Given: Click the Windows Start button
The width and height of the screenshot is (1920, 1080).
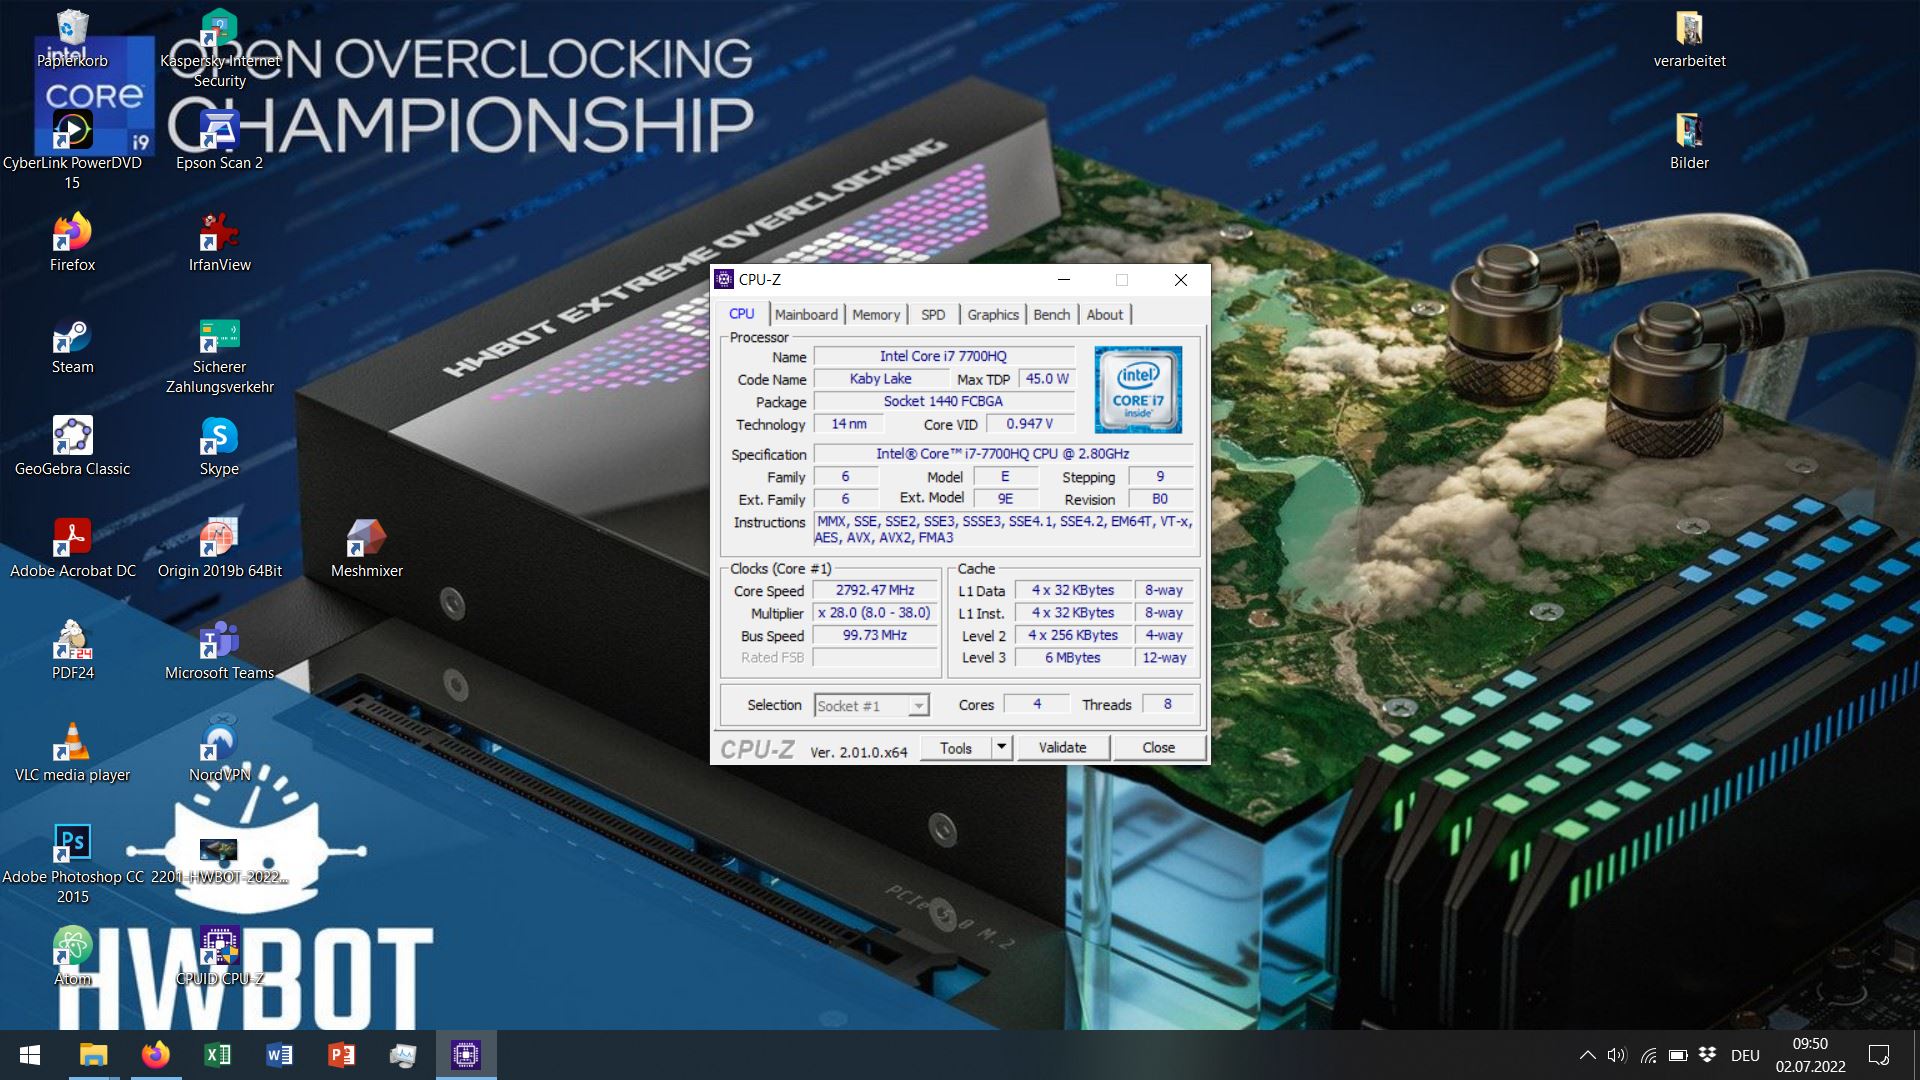Looking at the screenshot, I should 30,1055.
